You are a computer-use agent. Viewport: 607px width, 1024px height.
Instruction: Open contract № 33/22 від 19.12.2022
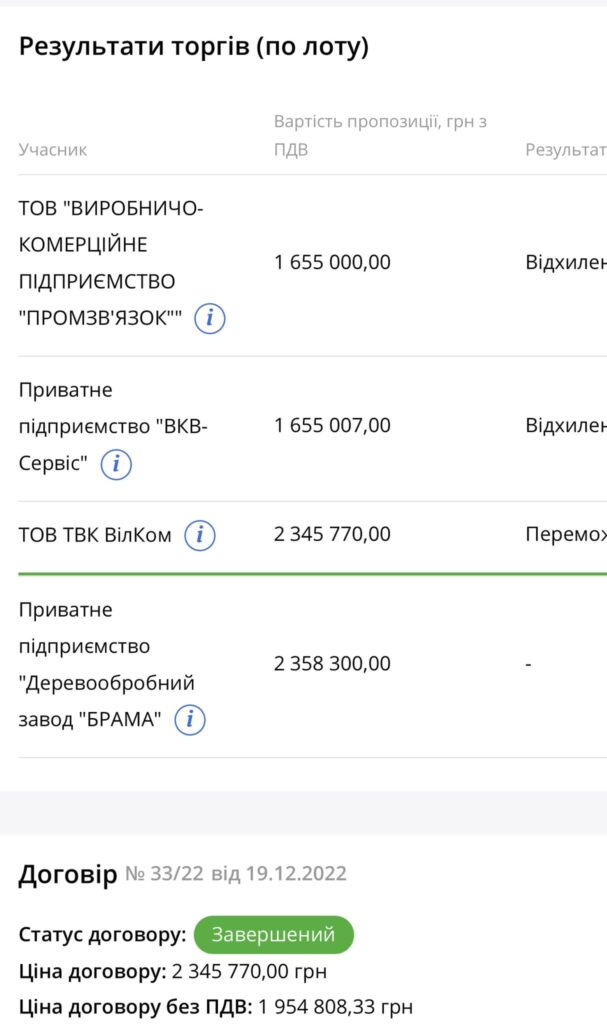236,874
